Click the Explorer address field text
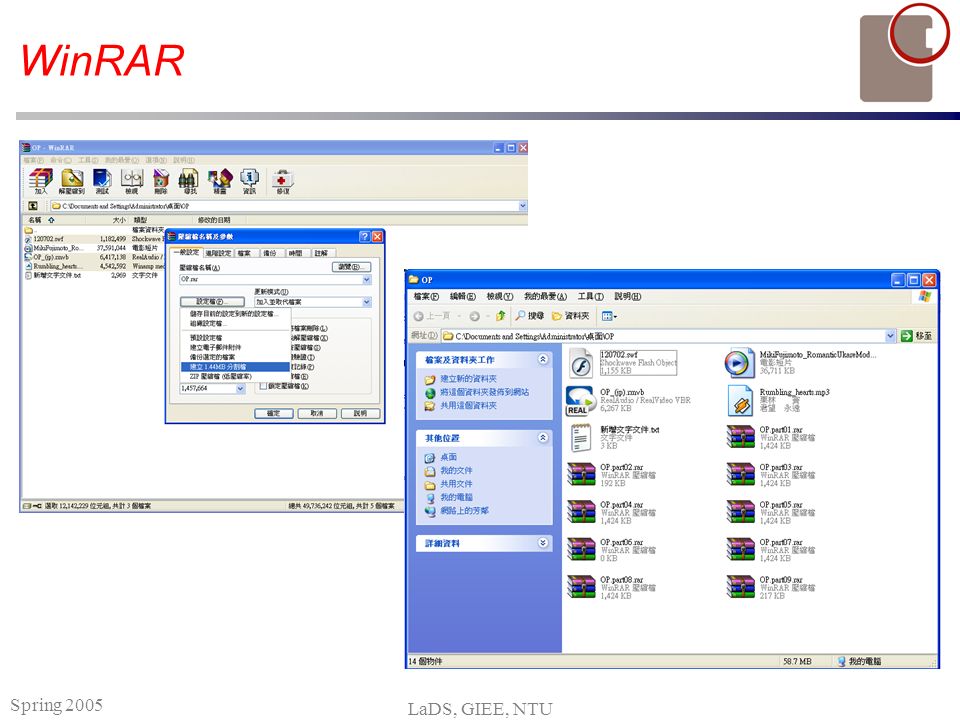The image size is (960, 720). pos(534,336)
